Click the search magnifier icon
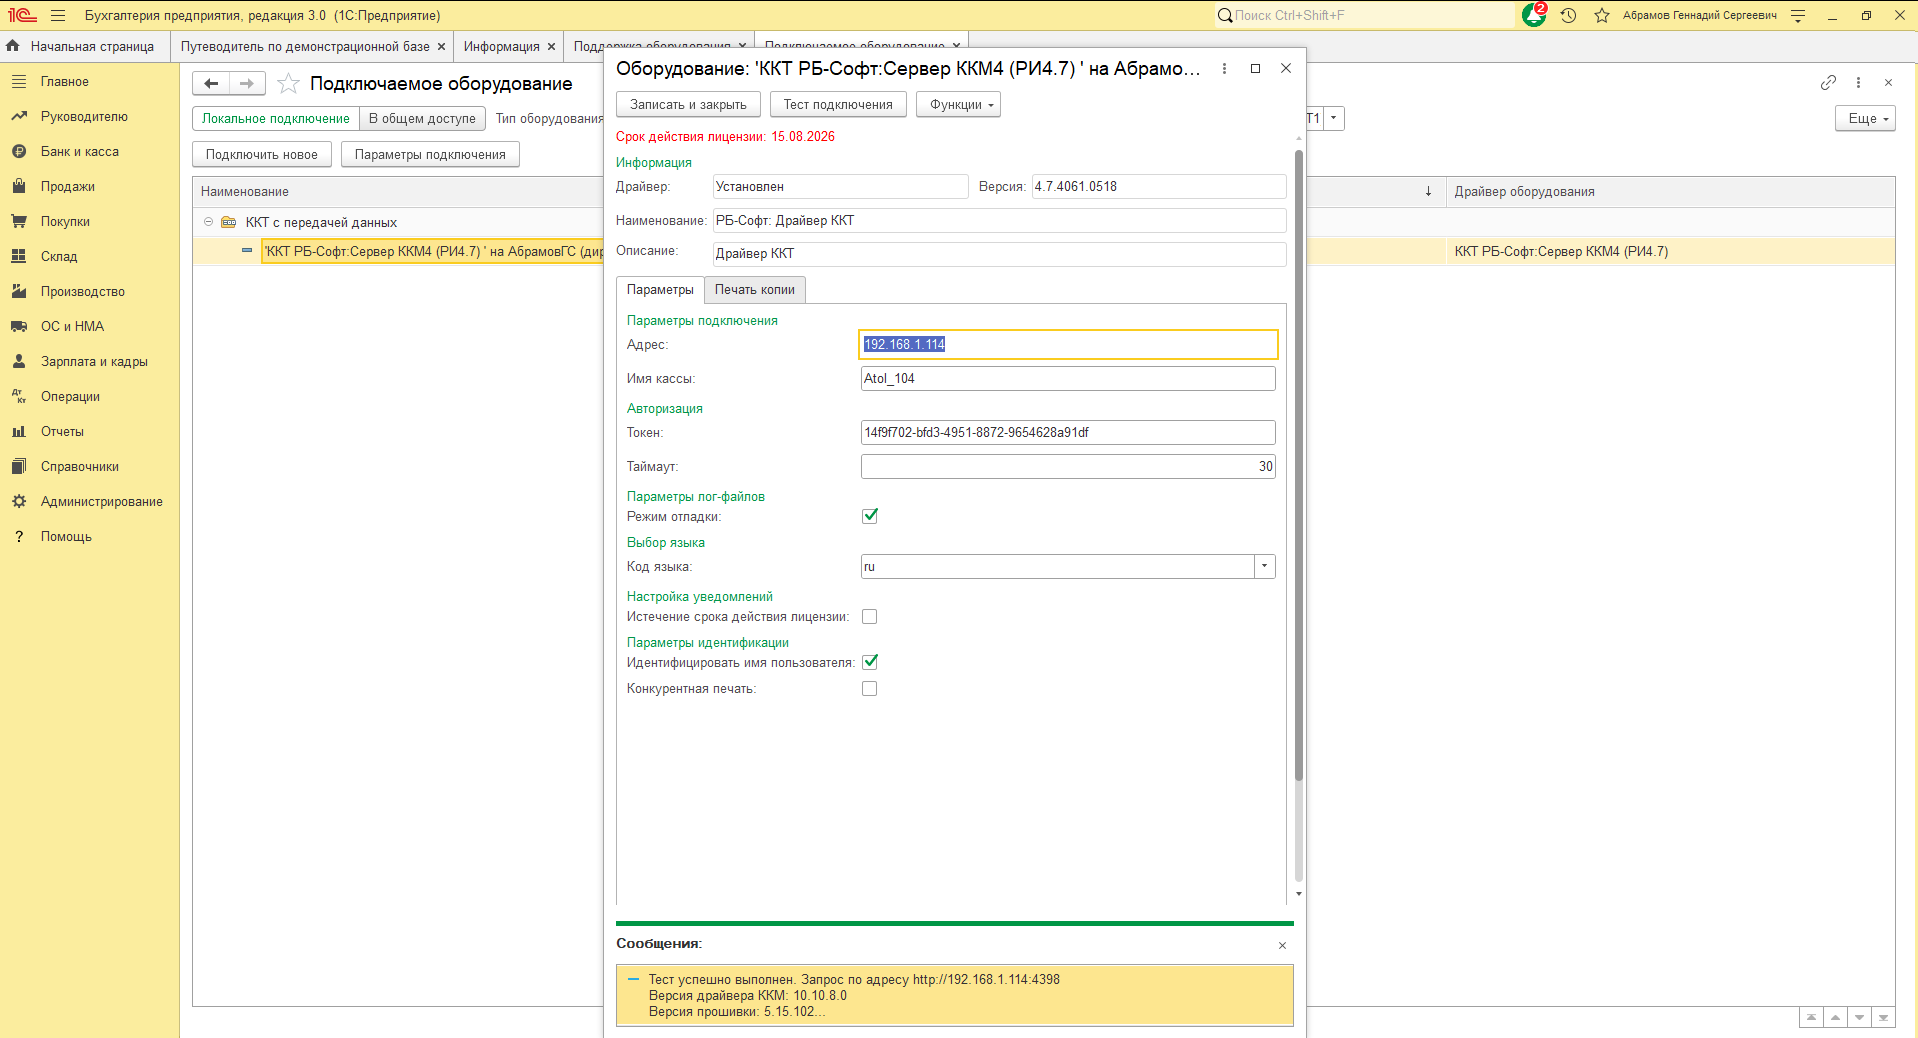This screenshot has height=1038, width=1918. (x=1225, y=15)
